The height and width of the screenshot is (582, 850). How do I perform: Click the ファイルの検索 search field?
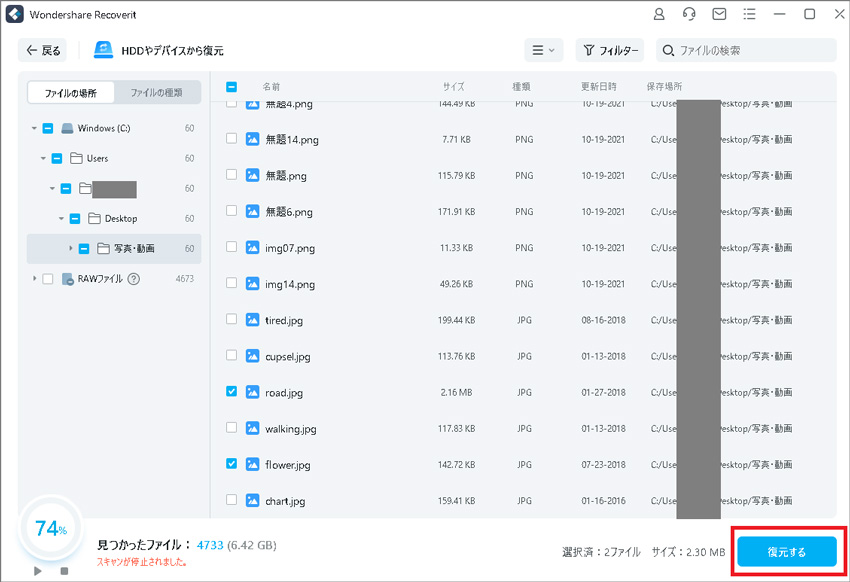click(746, 50)
